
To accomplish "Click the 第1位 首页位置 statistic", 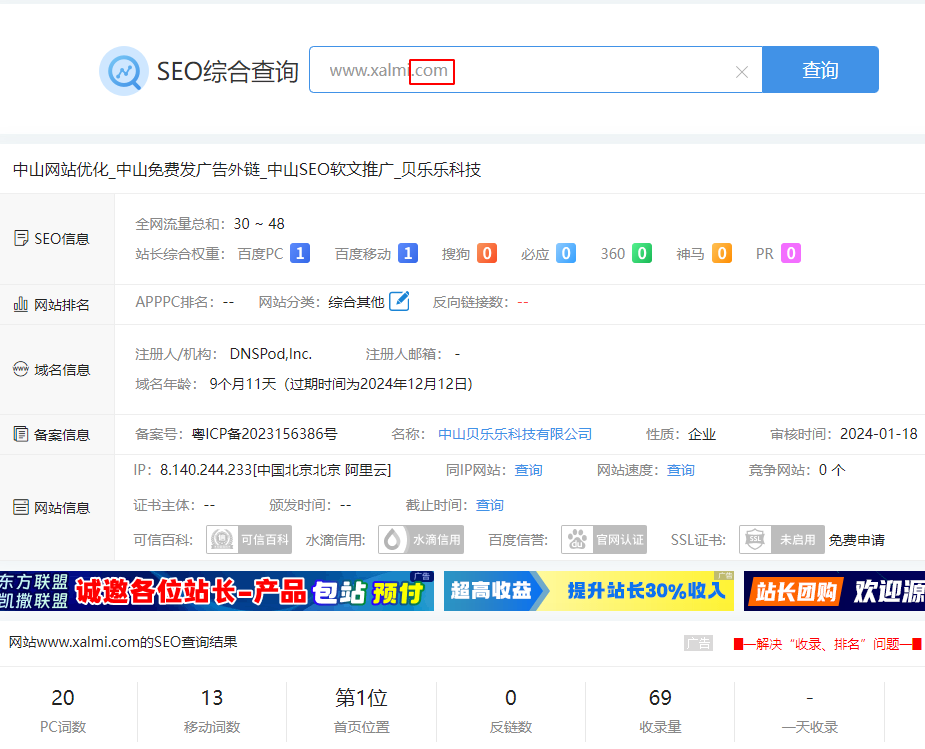I will pos(361,711).
